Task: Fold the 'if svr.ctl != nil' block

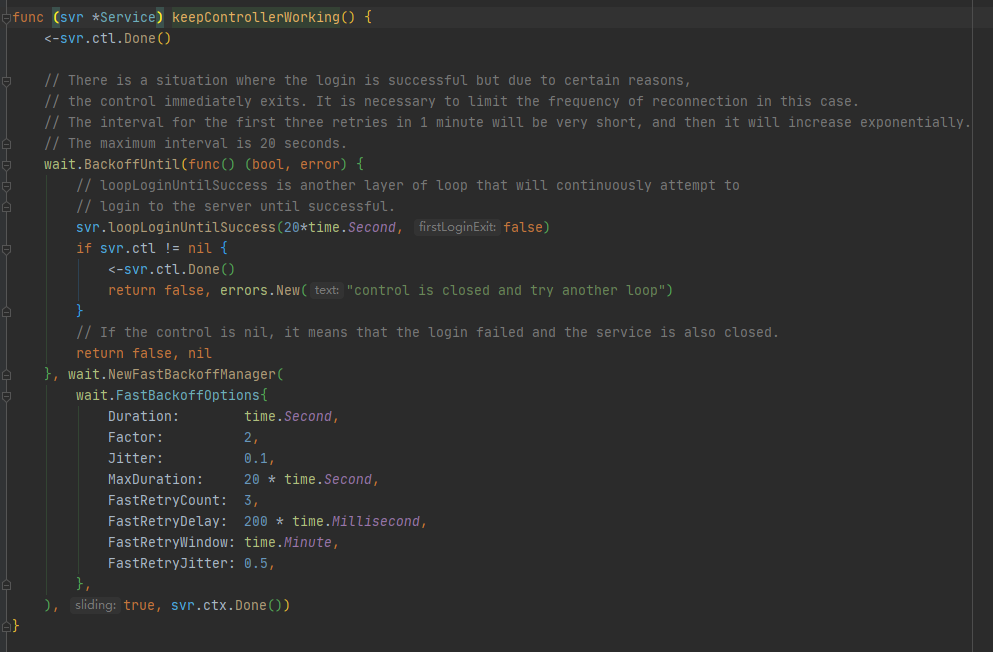Action: (x=6, y=248)
